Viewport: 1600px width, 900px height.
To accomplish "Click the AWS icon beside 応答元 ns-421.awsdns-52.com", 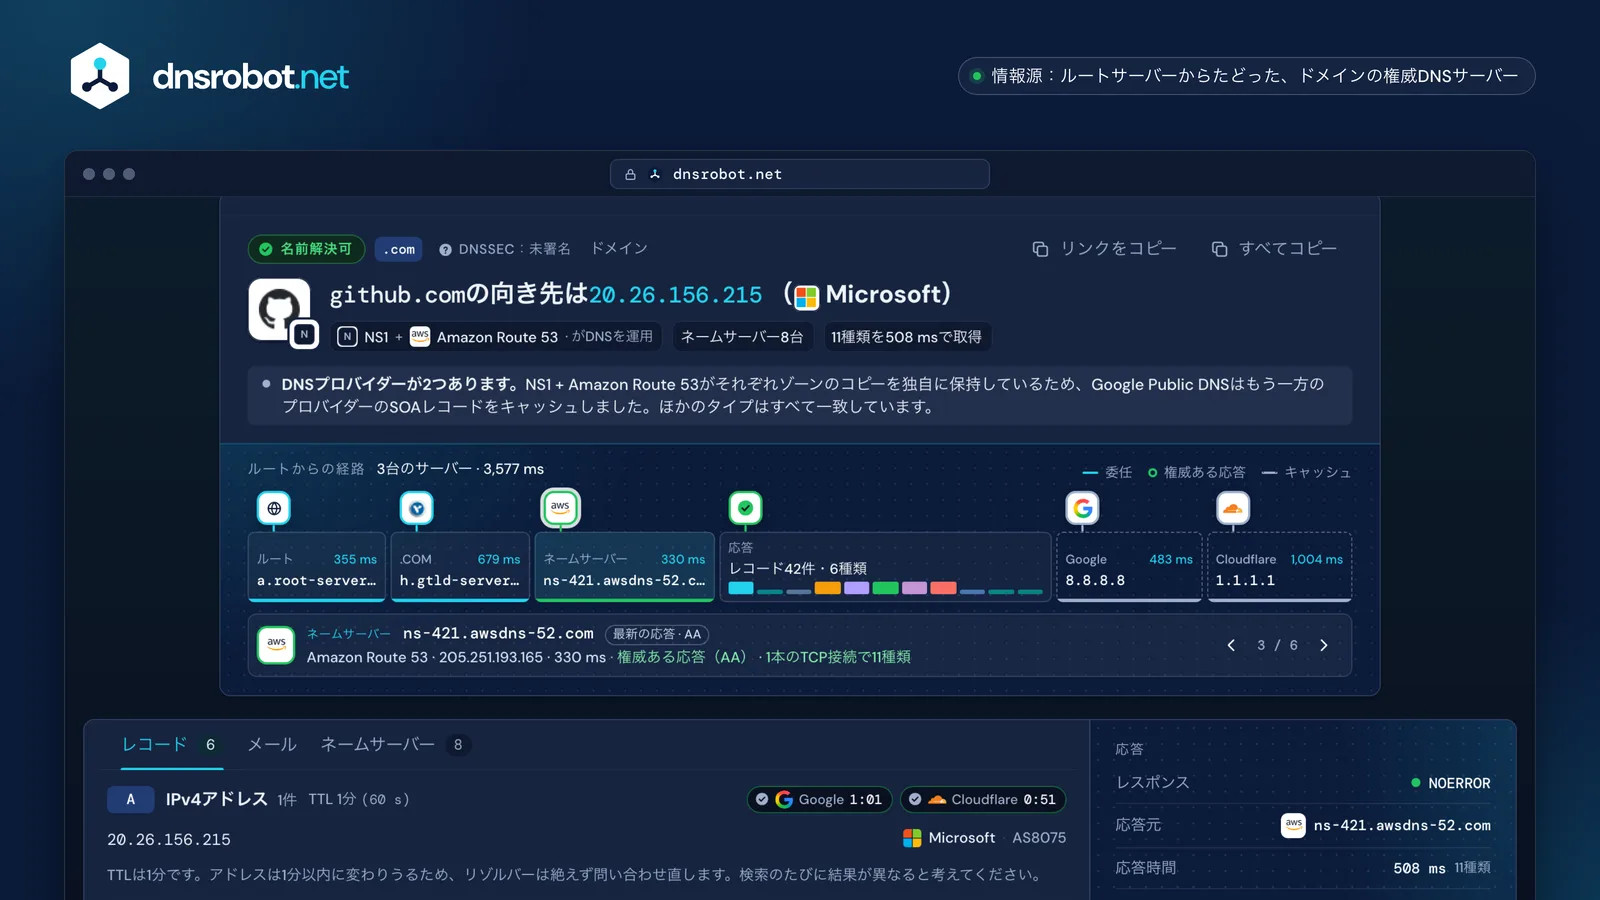I will pos(1293,825).
